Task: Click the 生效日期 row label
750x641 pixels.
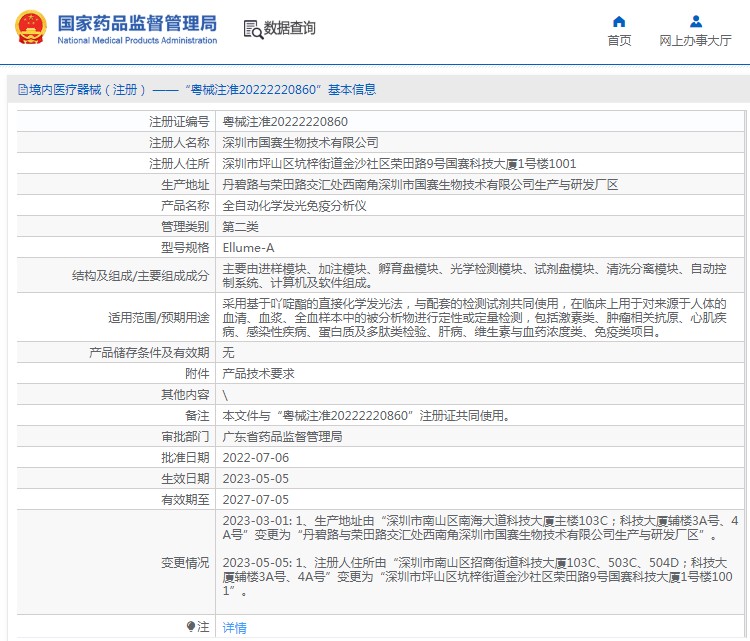Action: click(185, 479)
